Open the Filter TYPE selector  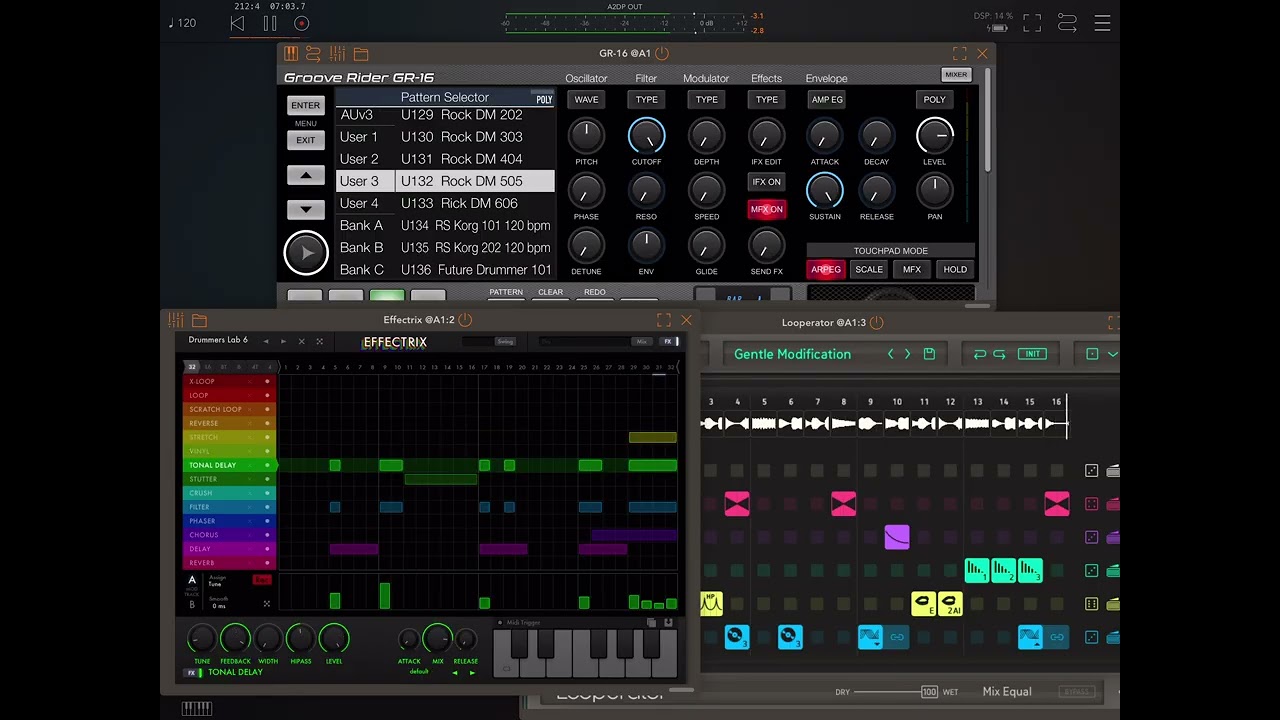647,100
